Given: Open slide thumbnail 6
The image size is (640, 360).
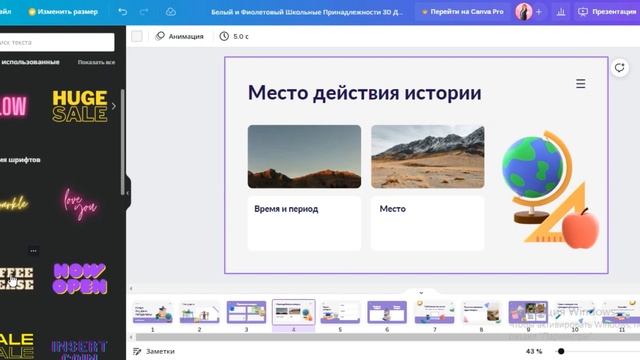Looking at the screenshot, I should (x=387, y=312).
